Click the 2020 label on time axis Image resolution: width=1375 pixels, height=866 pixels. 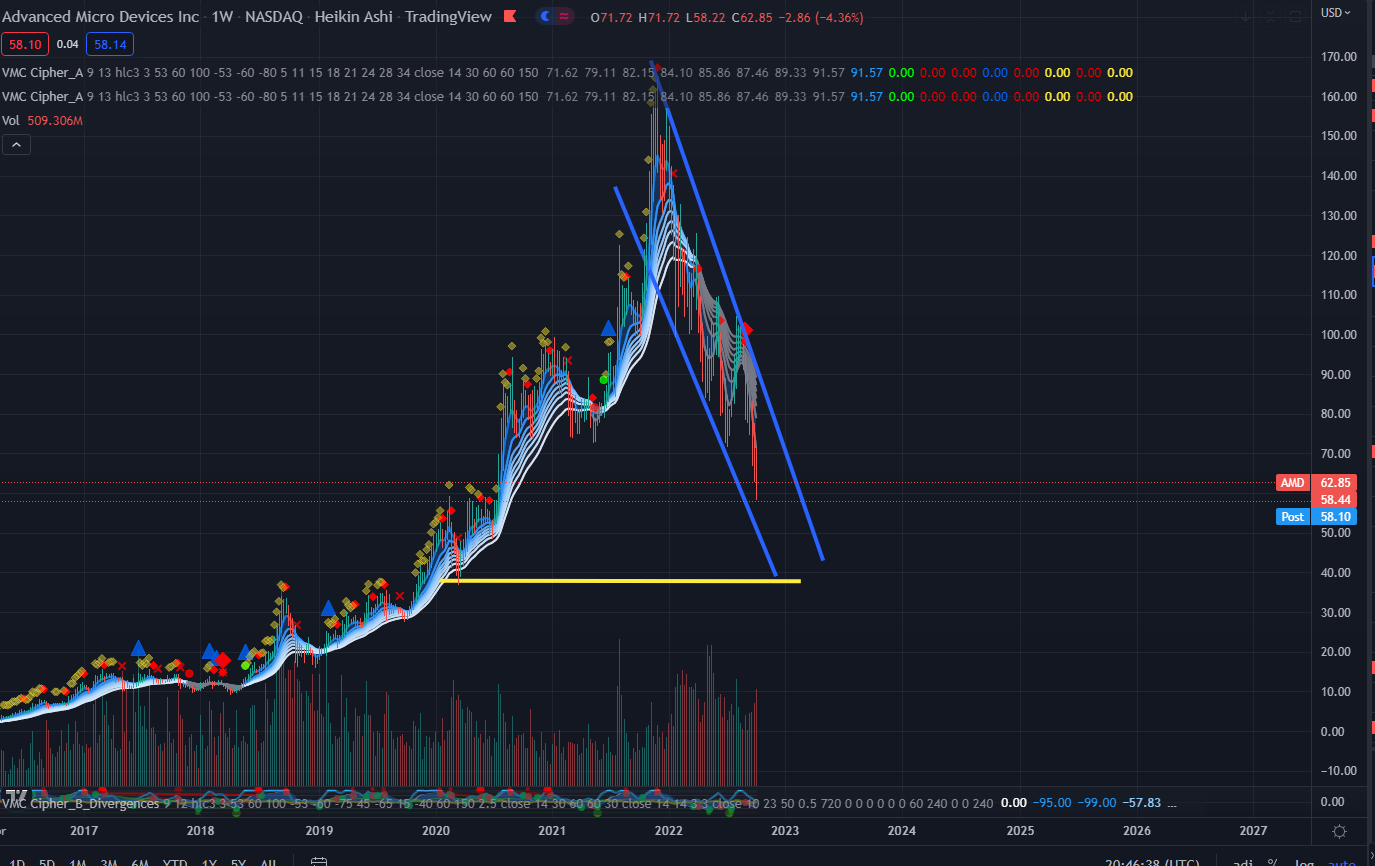435,831
